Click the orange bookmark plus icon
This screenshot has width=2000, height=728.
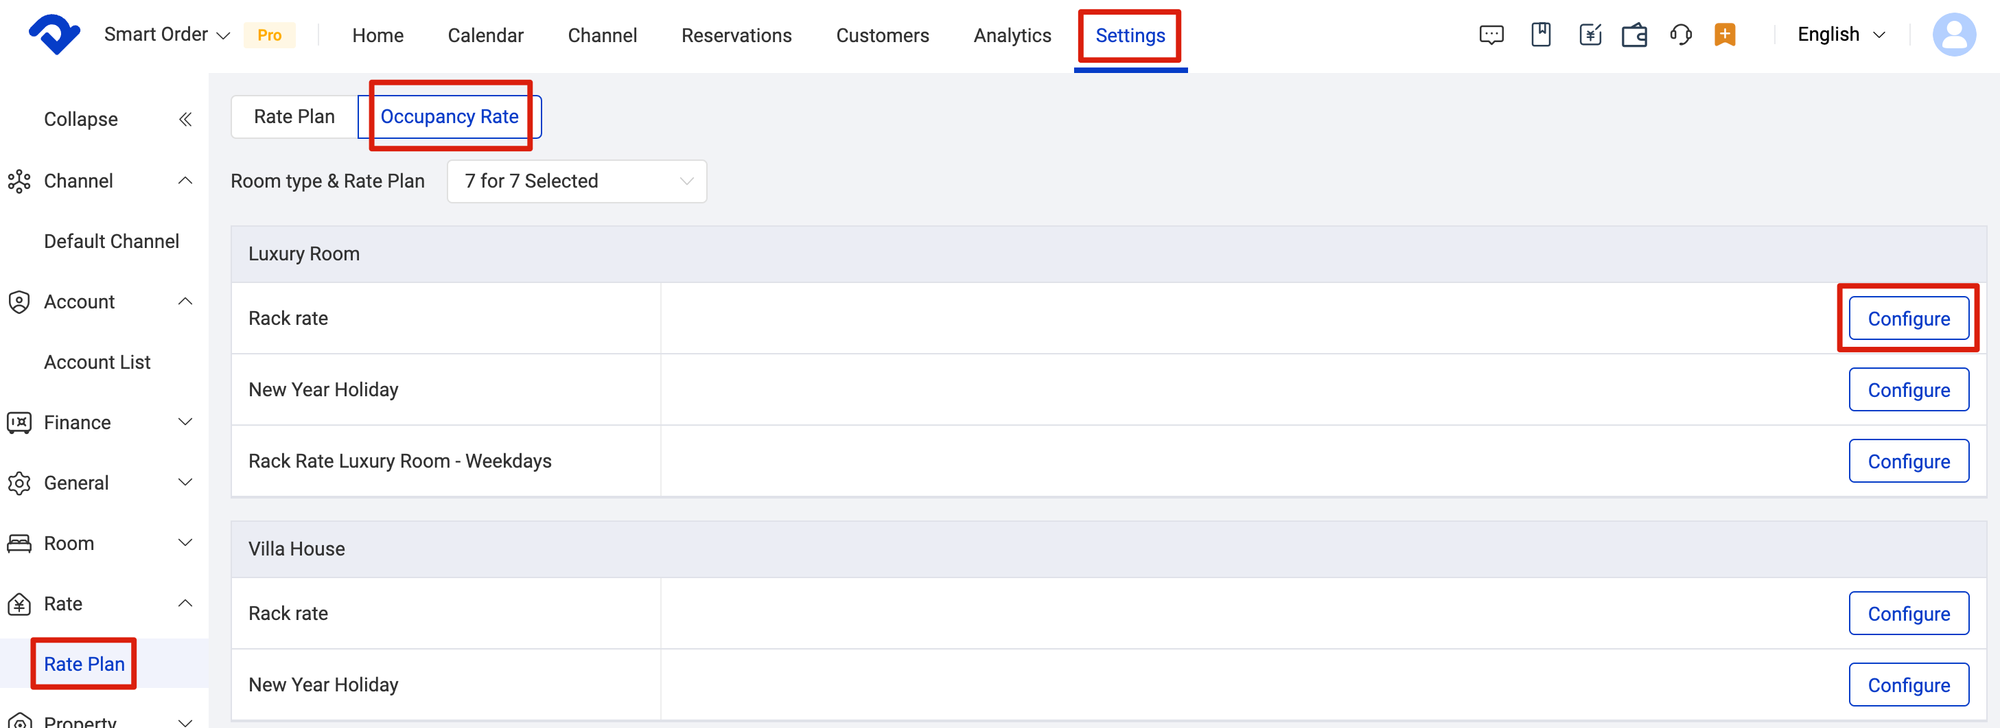pyautogui.click(x=1725, y=35)
